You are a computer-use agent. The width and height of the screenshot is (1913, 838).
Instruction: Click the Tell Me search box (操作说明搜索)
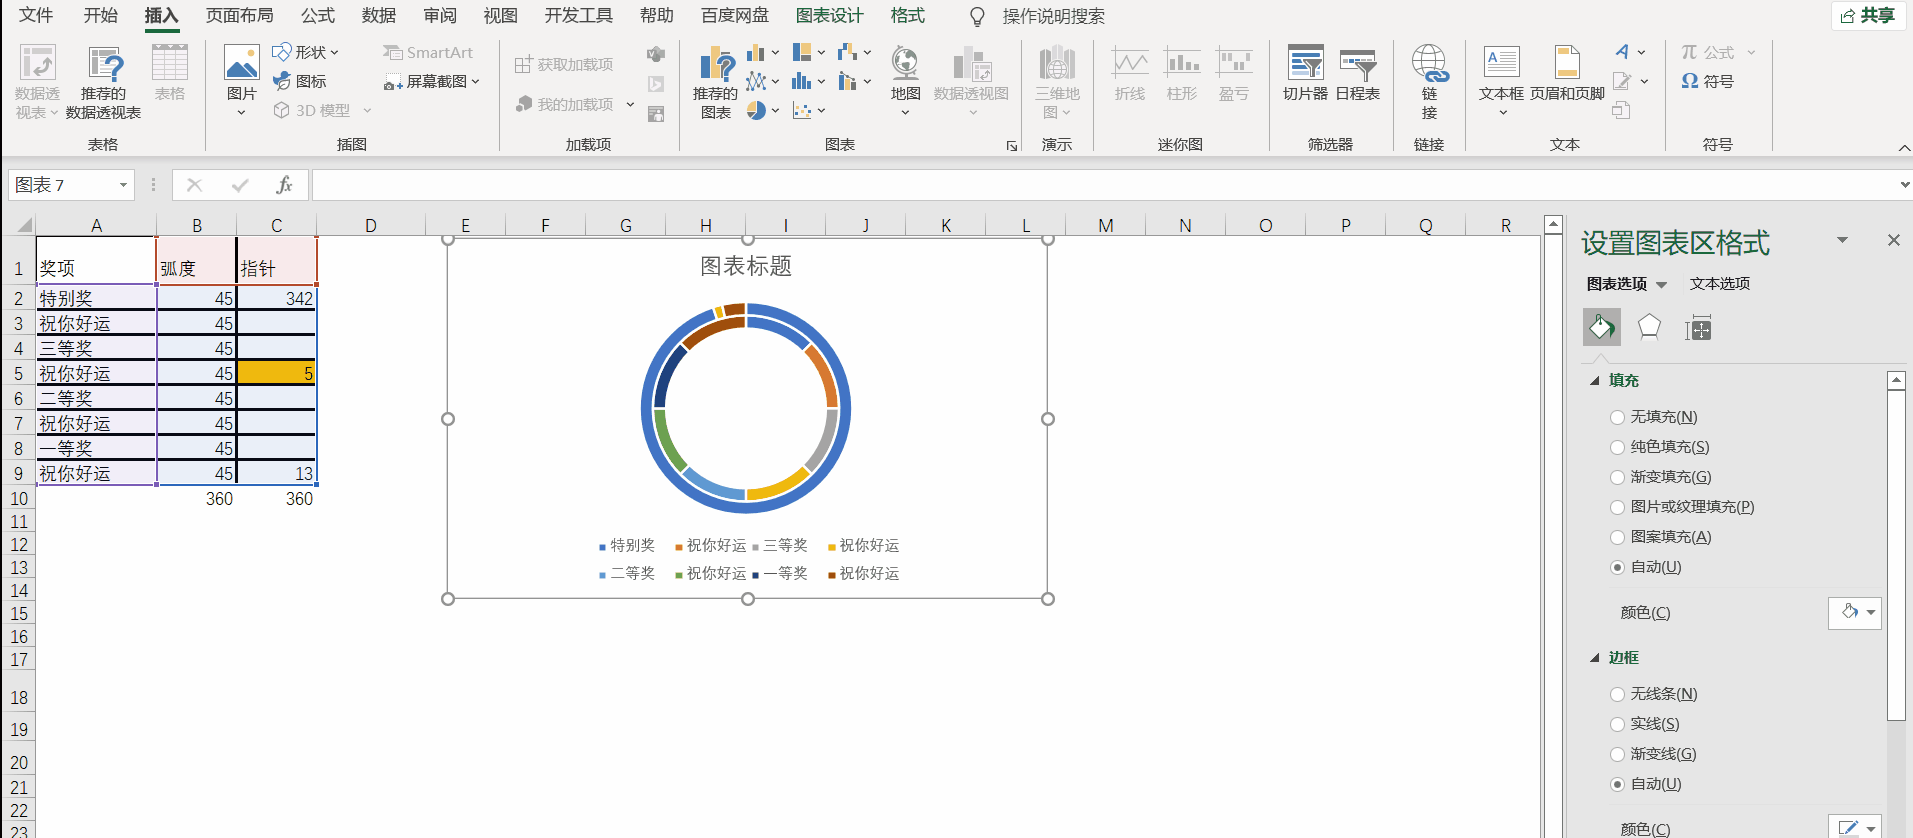[1054, 16]
